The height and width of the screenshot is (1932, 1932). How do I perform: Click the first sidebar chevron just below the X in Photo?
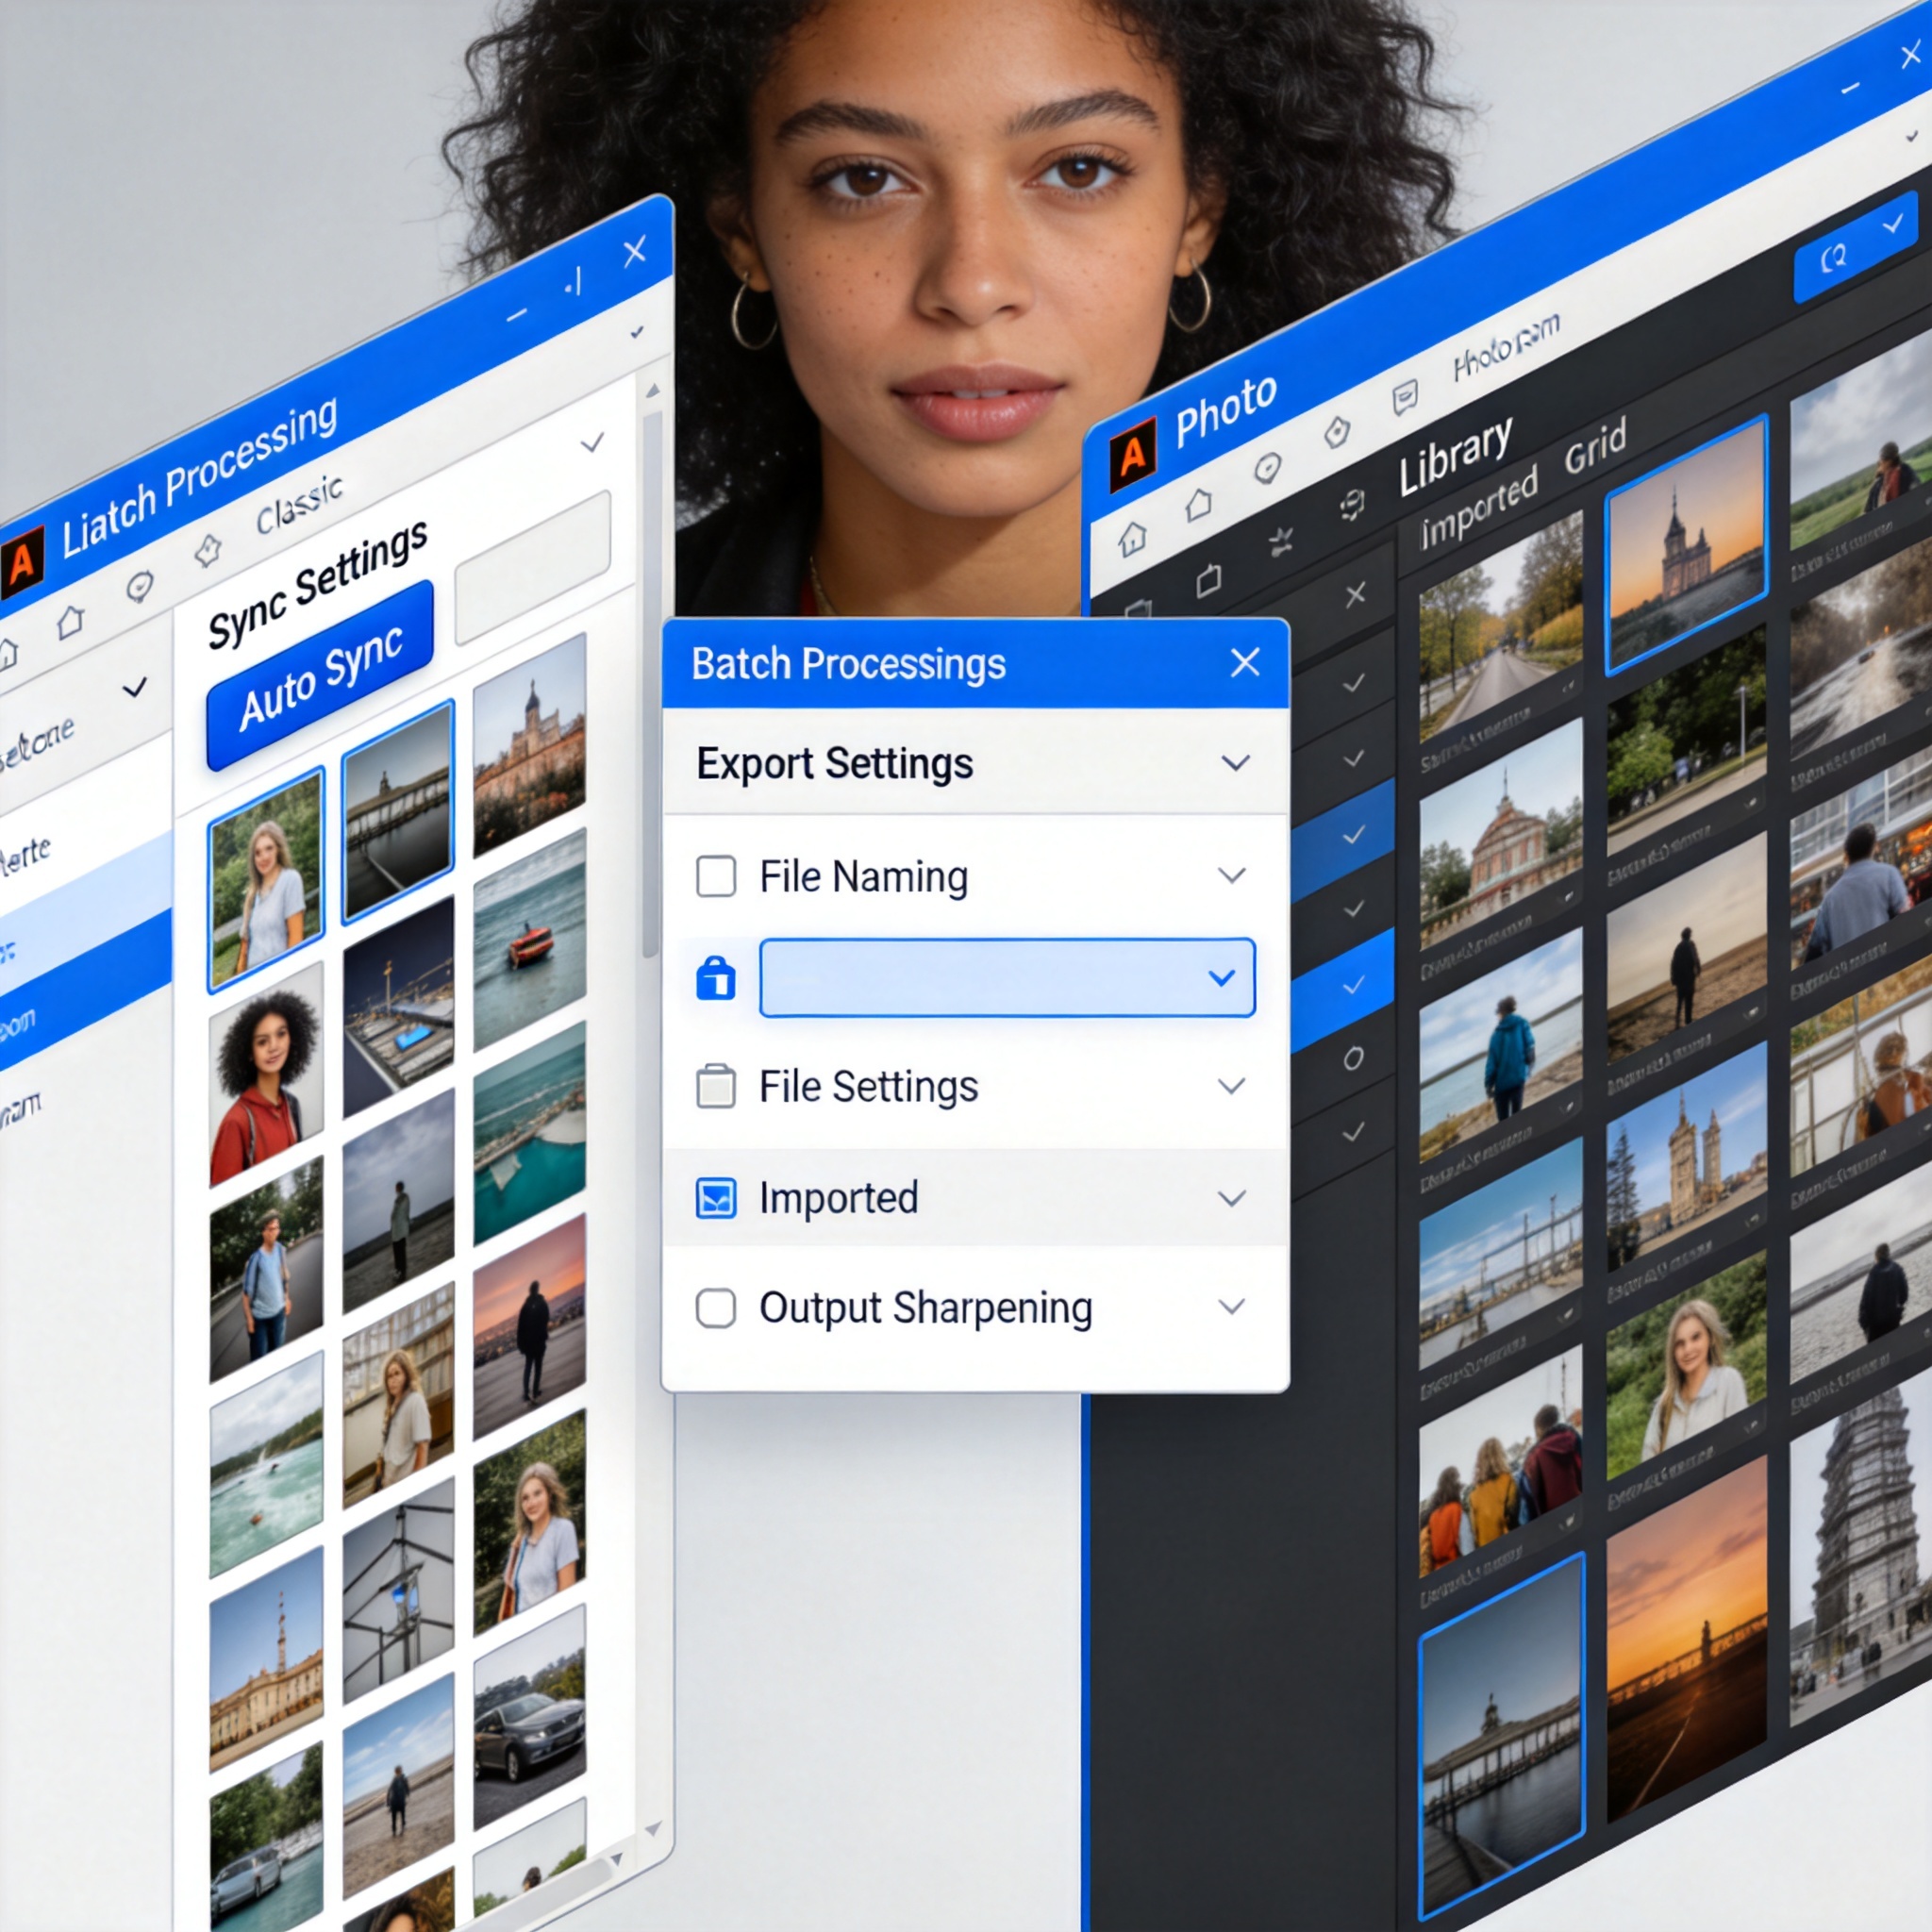pyautogui.click(x=1354, y=684)
